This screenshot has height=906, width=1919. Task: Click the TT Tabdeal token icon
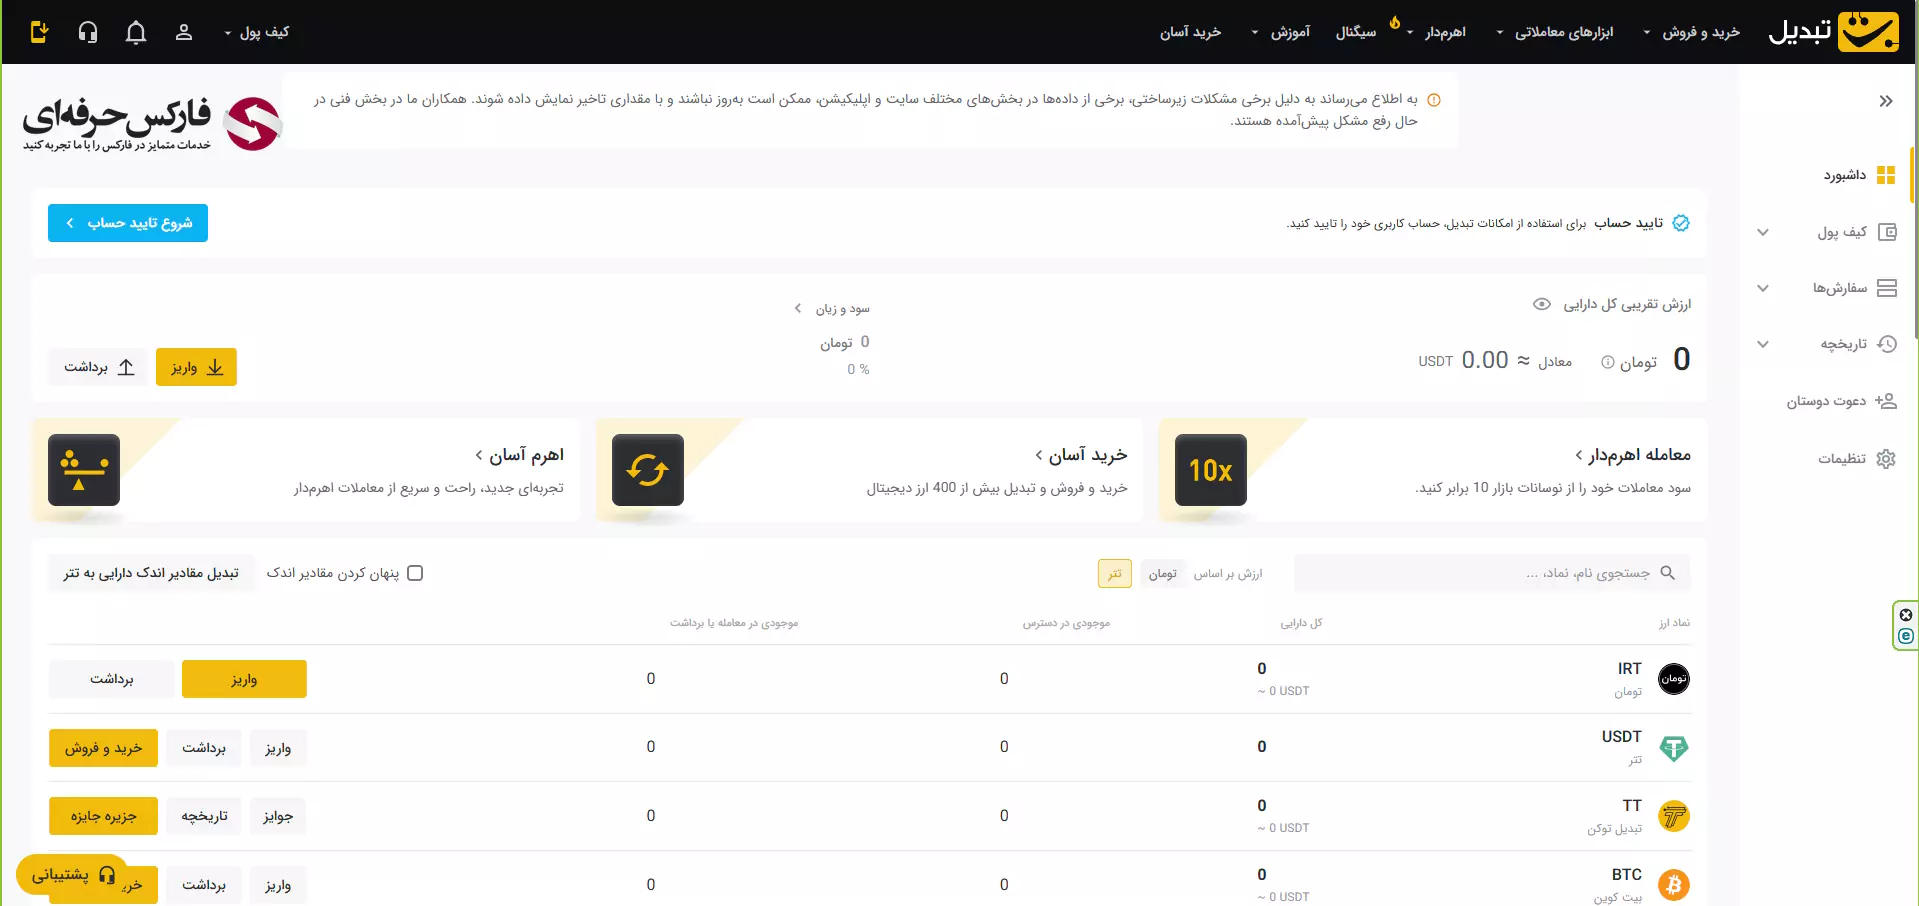(x=1674, y=816)
